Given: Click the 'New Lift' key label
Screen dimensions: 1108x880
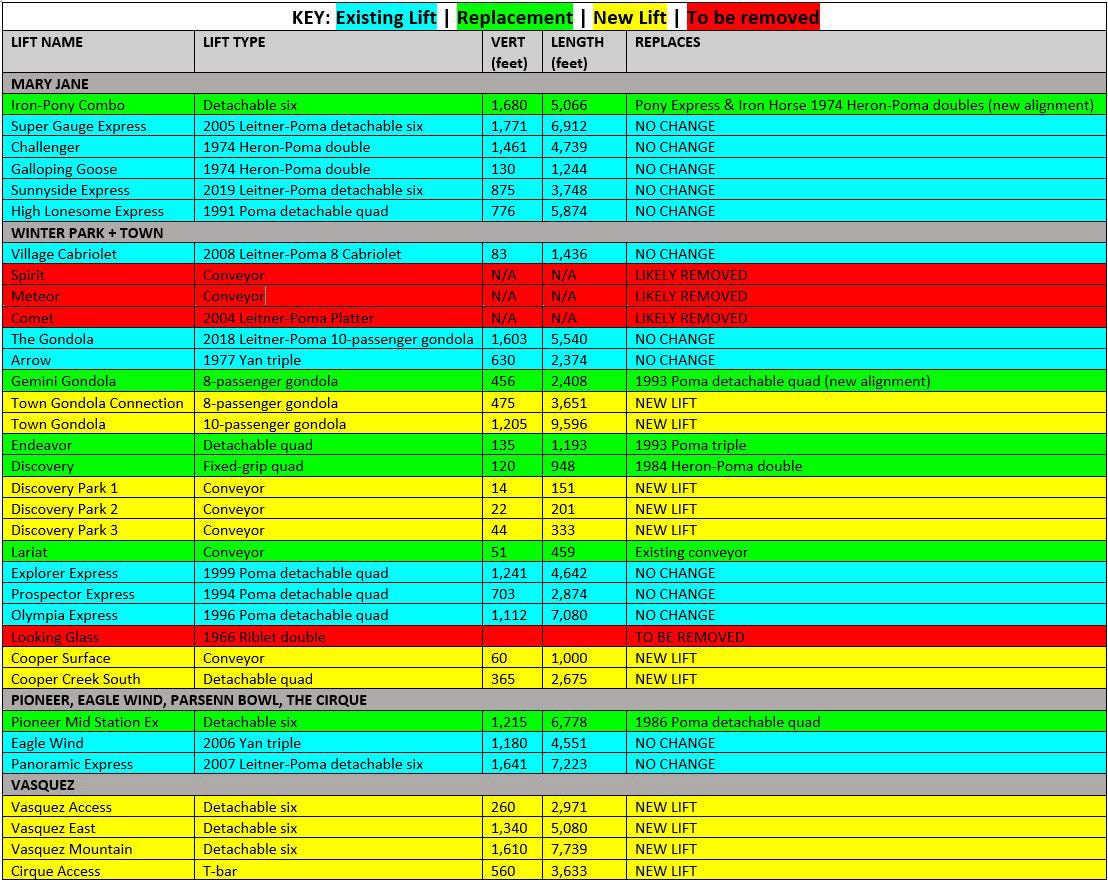Looking at the screenshot, I should [x=630, y=17].
